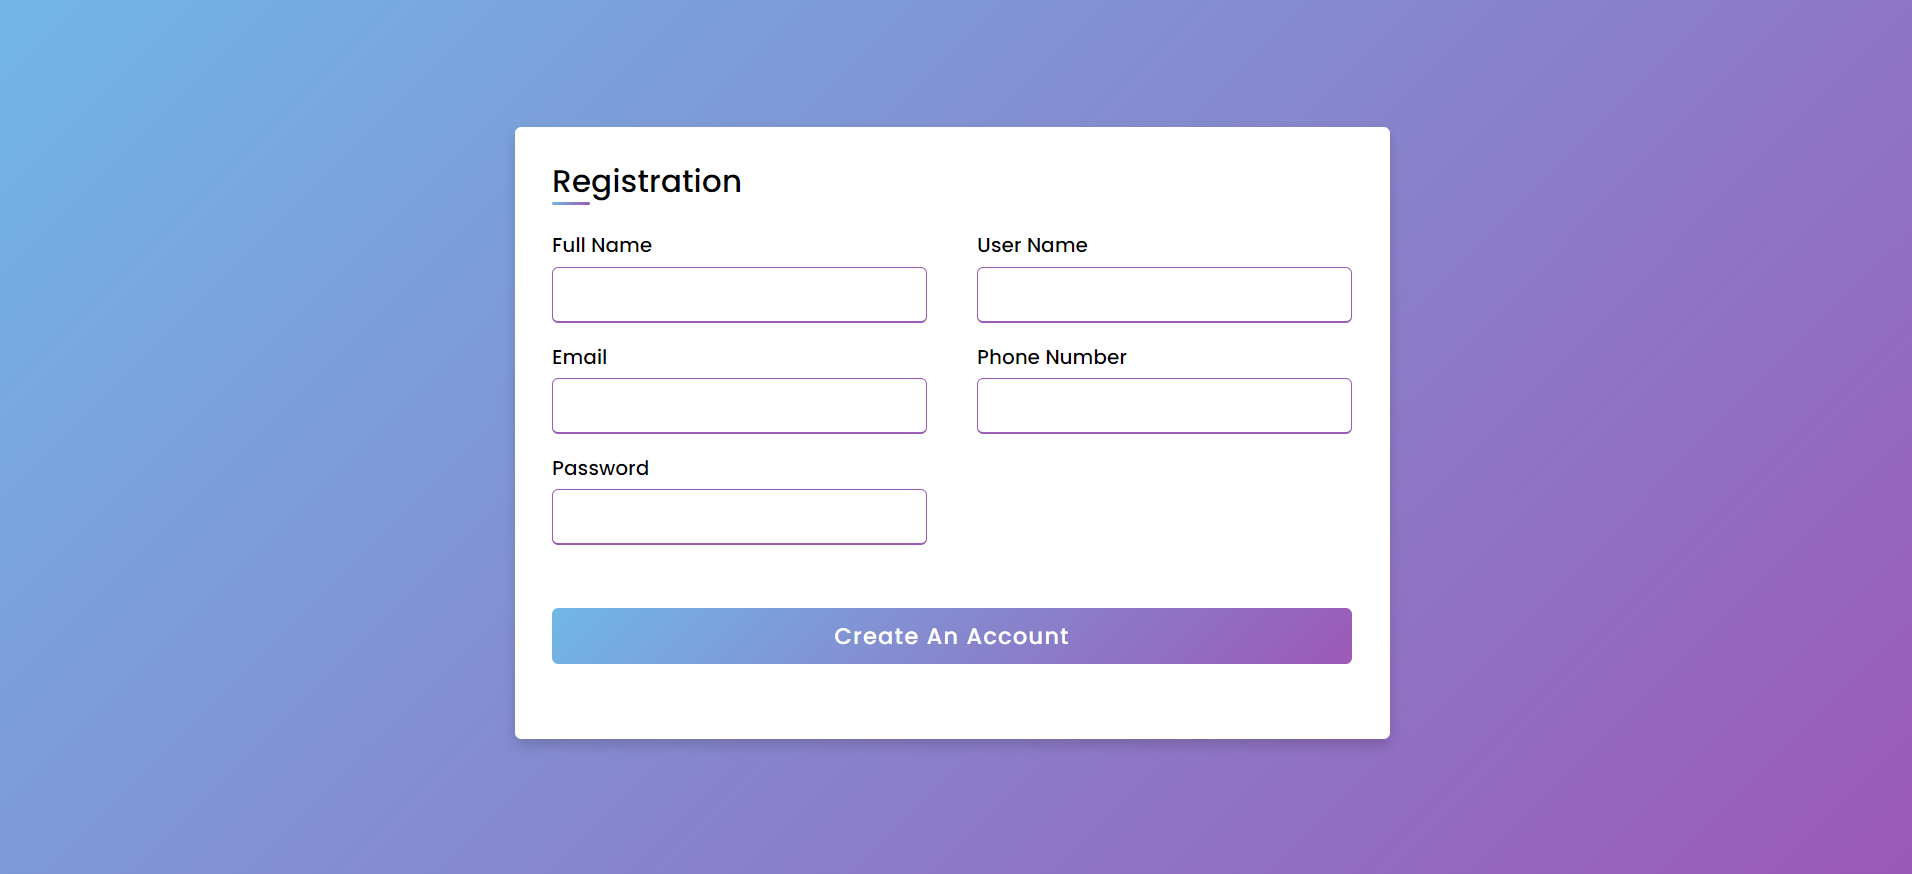Click the User Name label
This screenshot has width=1912, height=874.
pyautogui.click(x=1031, y=245)
